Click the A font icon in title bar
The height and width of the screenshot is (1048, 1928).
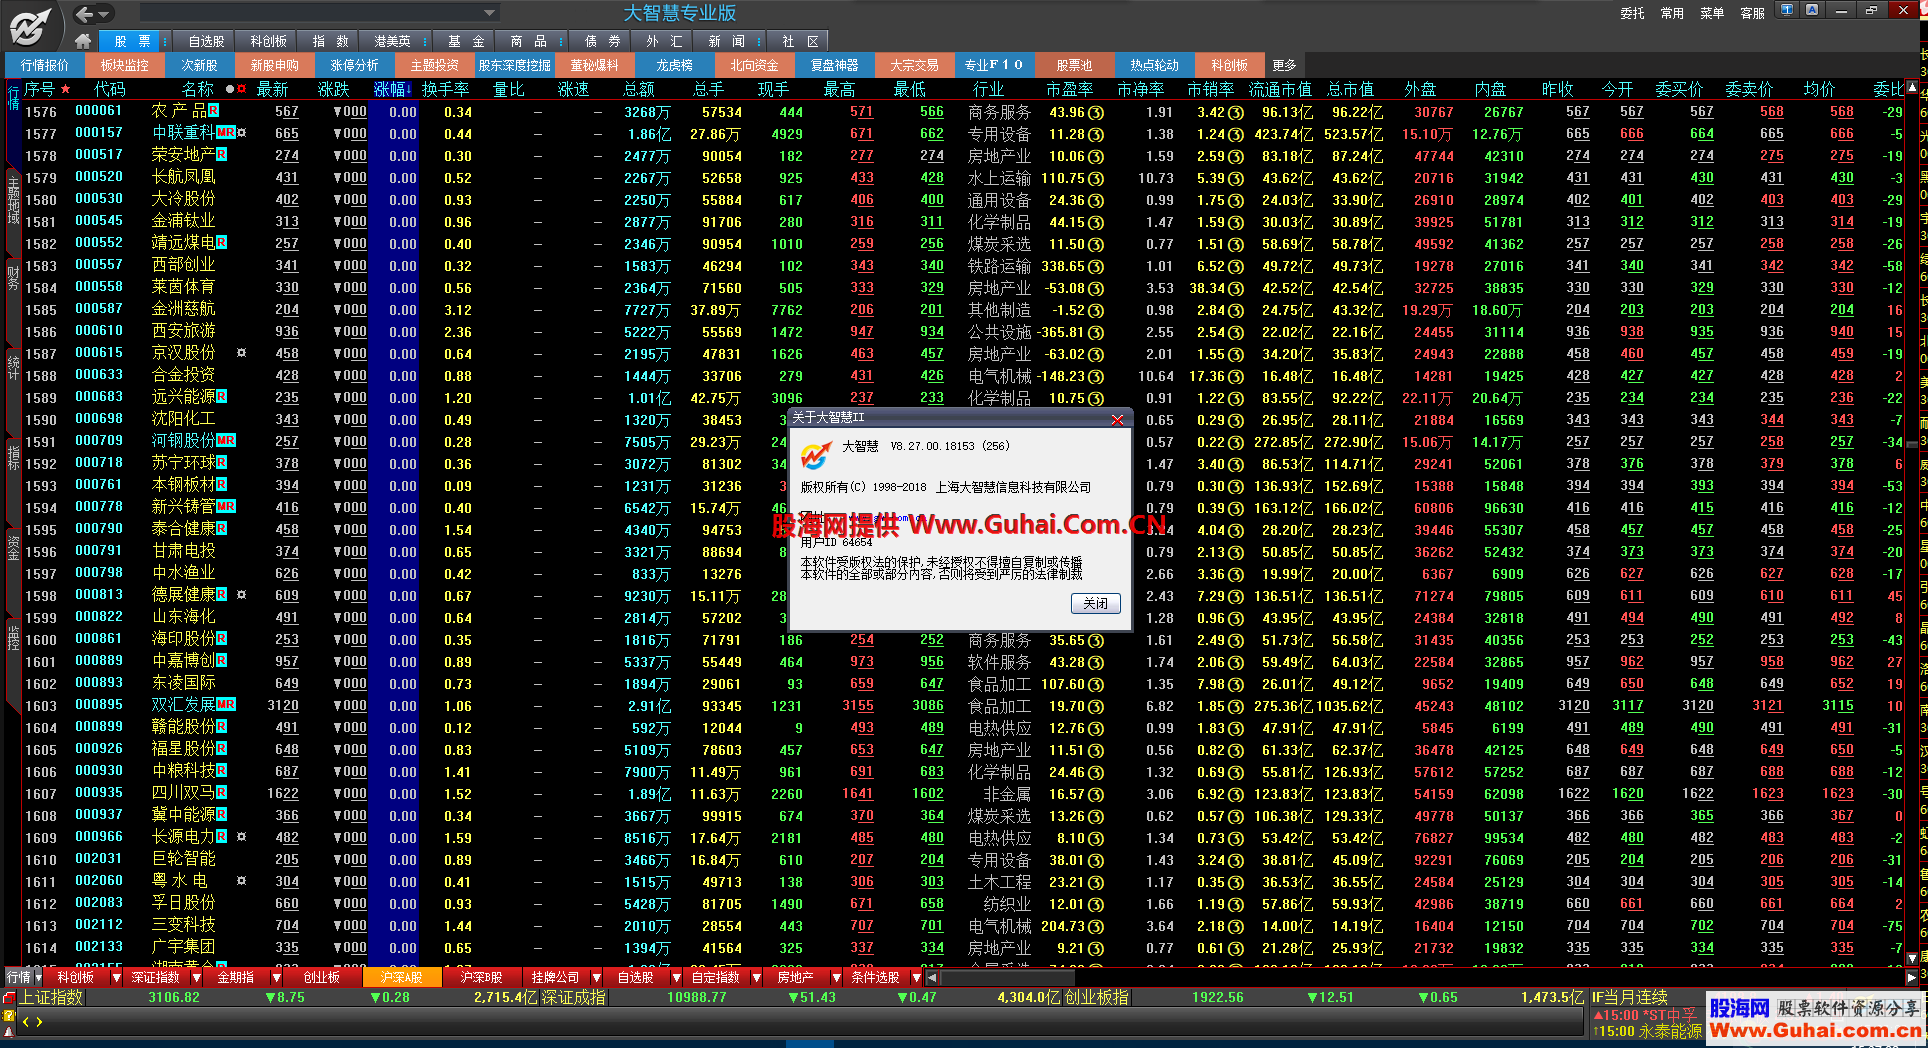click(1811, 10)
